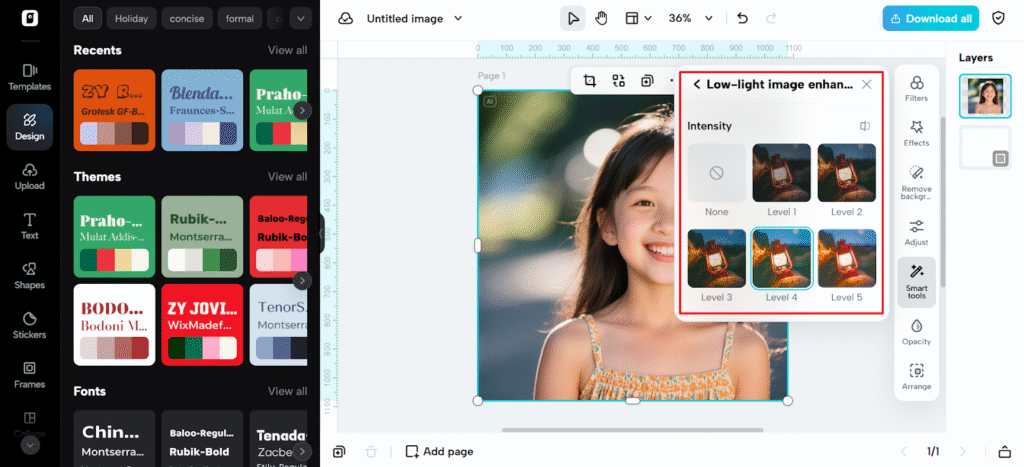Select Level 2 enhancement intensity
The height and width of the screenshot is (467, 1024).
coord(846,180)
